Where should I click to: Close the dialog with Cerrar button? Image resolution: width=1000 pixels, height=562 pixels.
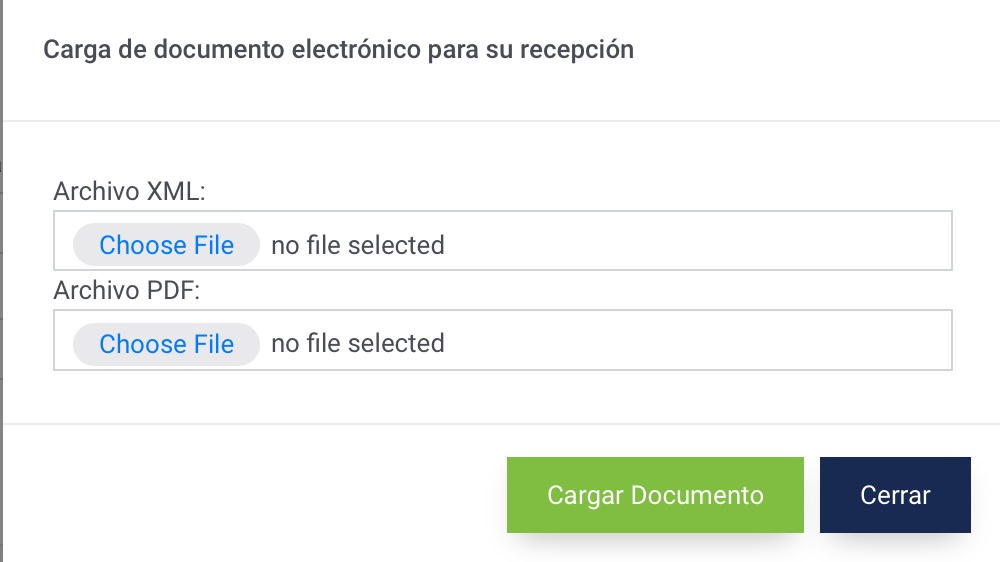point(895,495)
